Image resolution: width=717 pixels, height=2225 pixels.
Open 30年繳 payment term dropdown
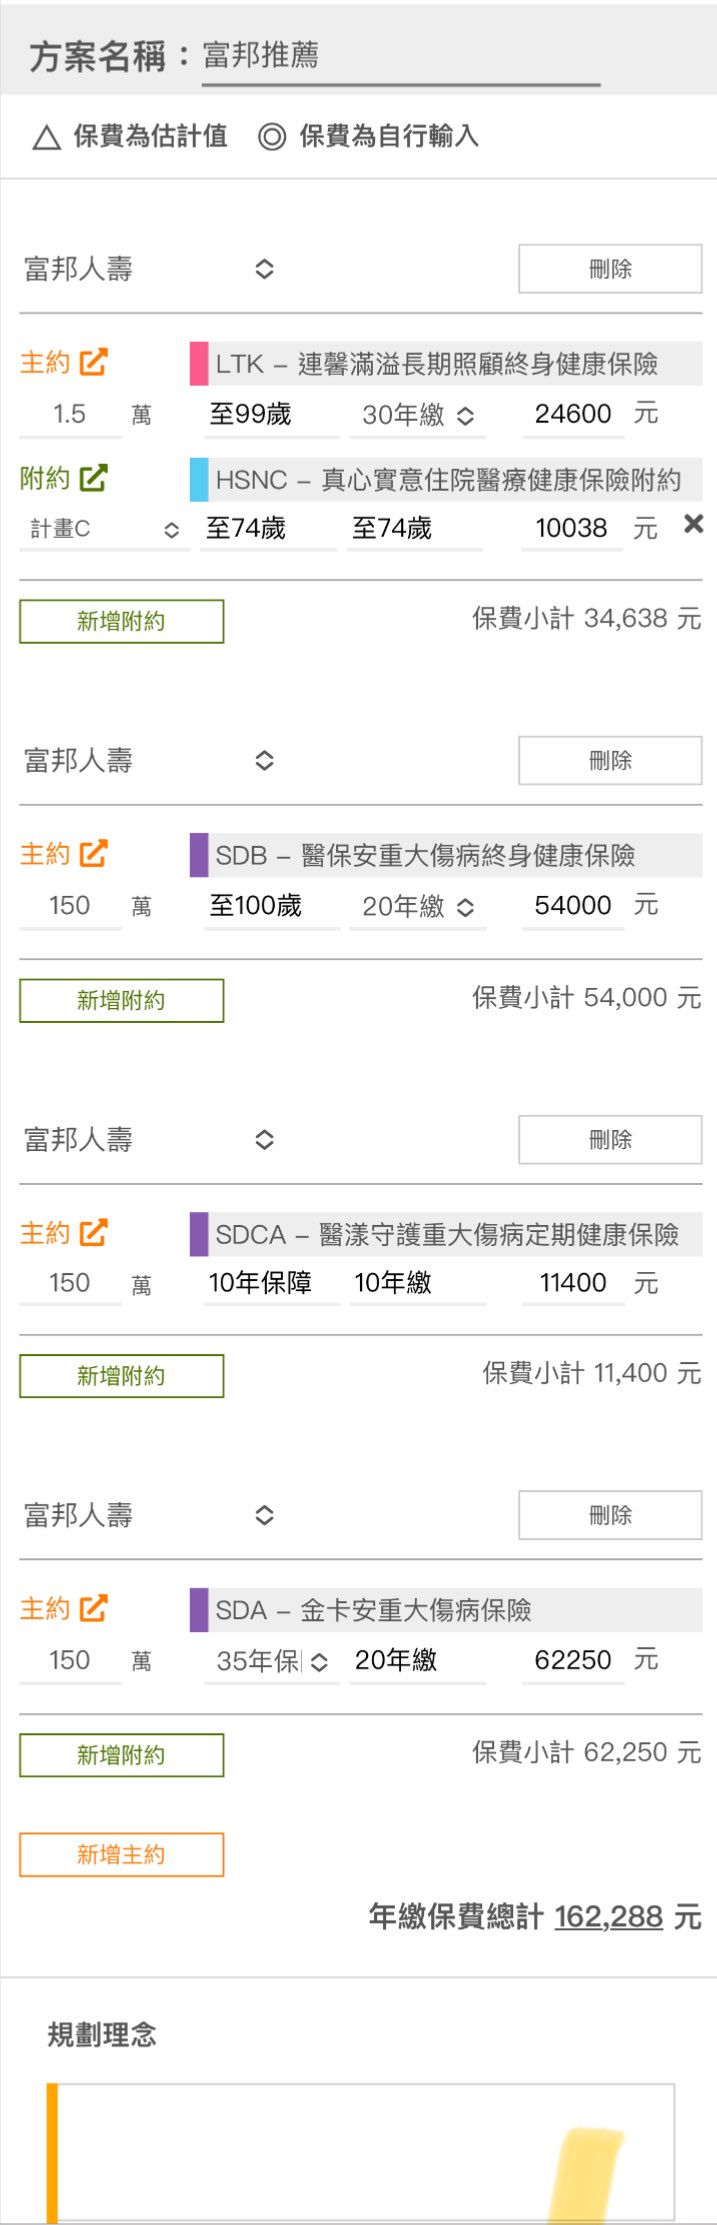[x=418, y=415]
